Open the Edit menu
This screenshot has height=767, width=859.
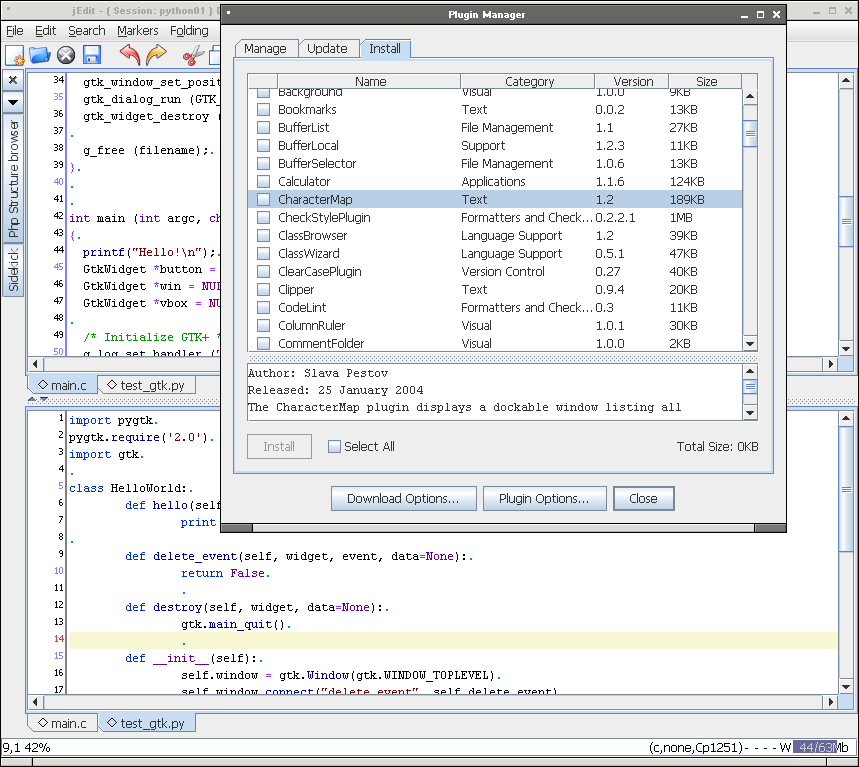45,31
